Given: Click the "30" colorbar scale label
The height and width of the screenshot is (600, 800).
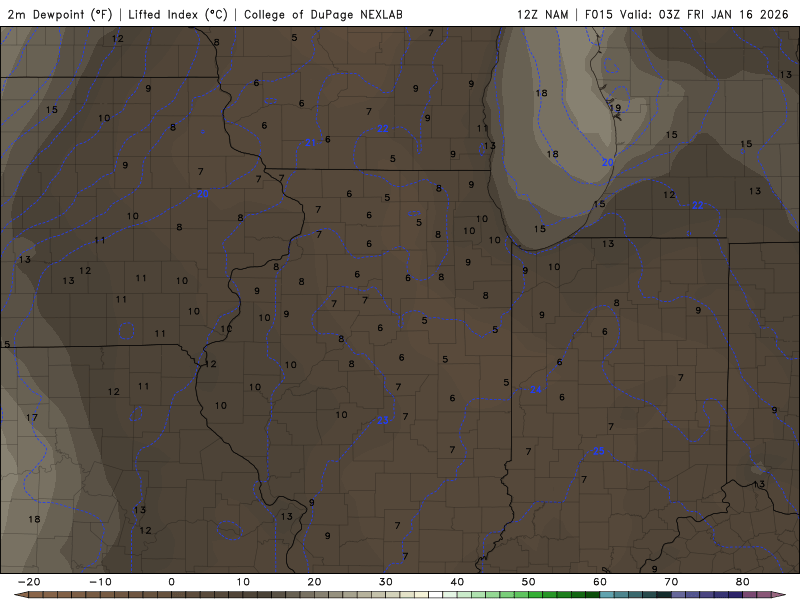Looking at the screenshot, I should tap(386, 582).
